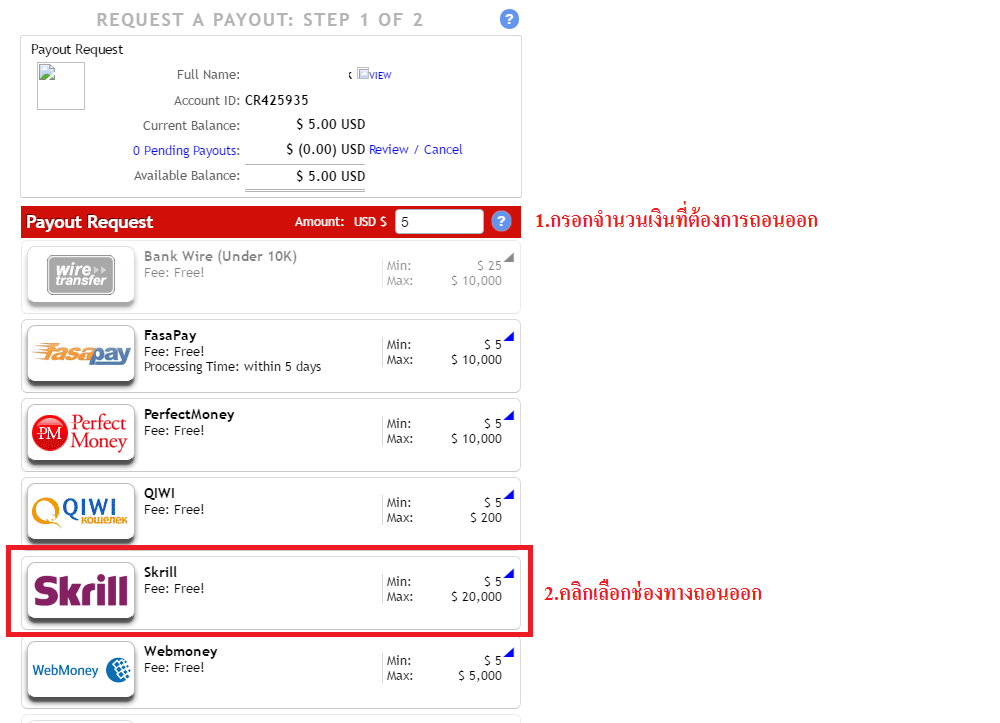The width and height of the screenshot is (1000, 723).
Task: Click Webmoney's $ 5,000 max value
Action: [480, 676]
